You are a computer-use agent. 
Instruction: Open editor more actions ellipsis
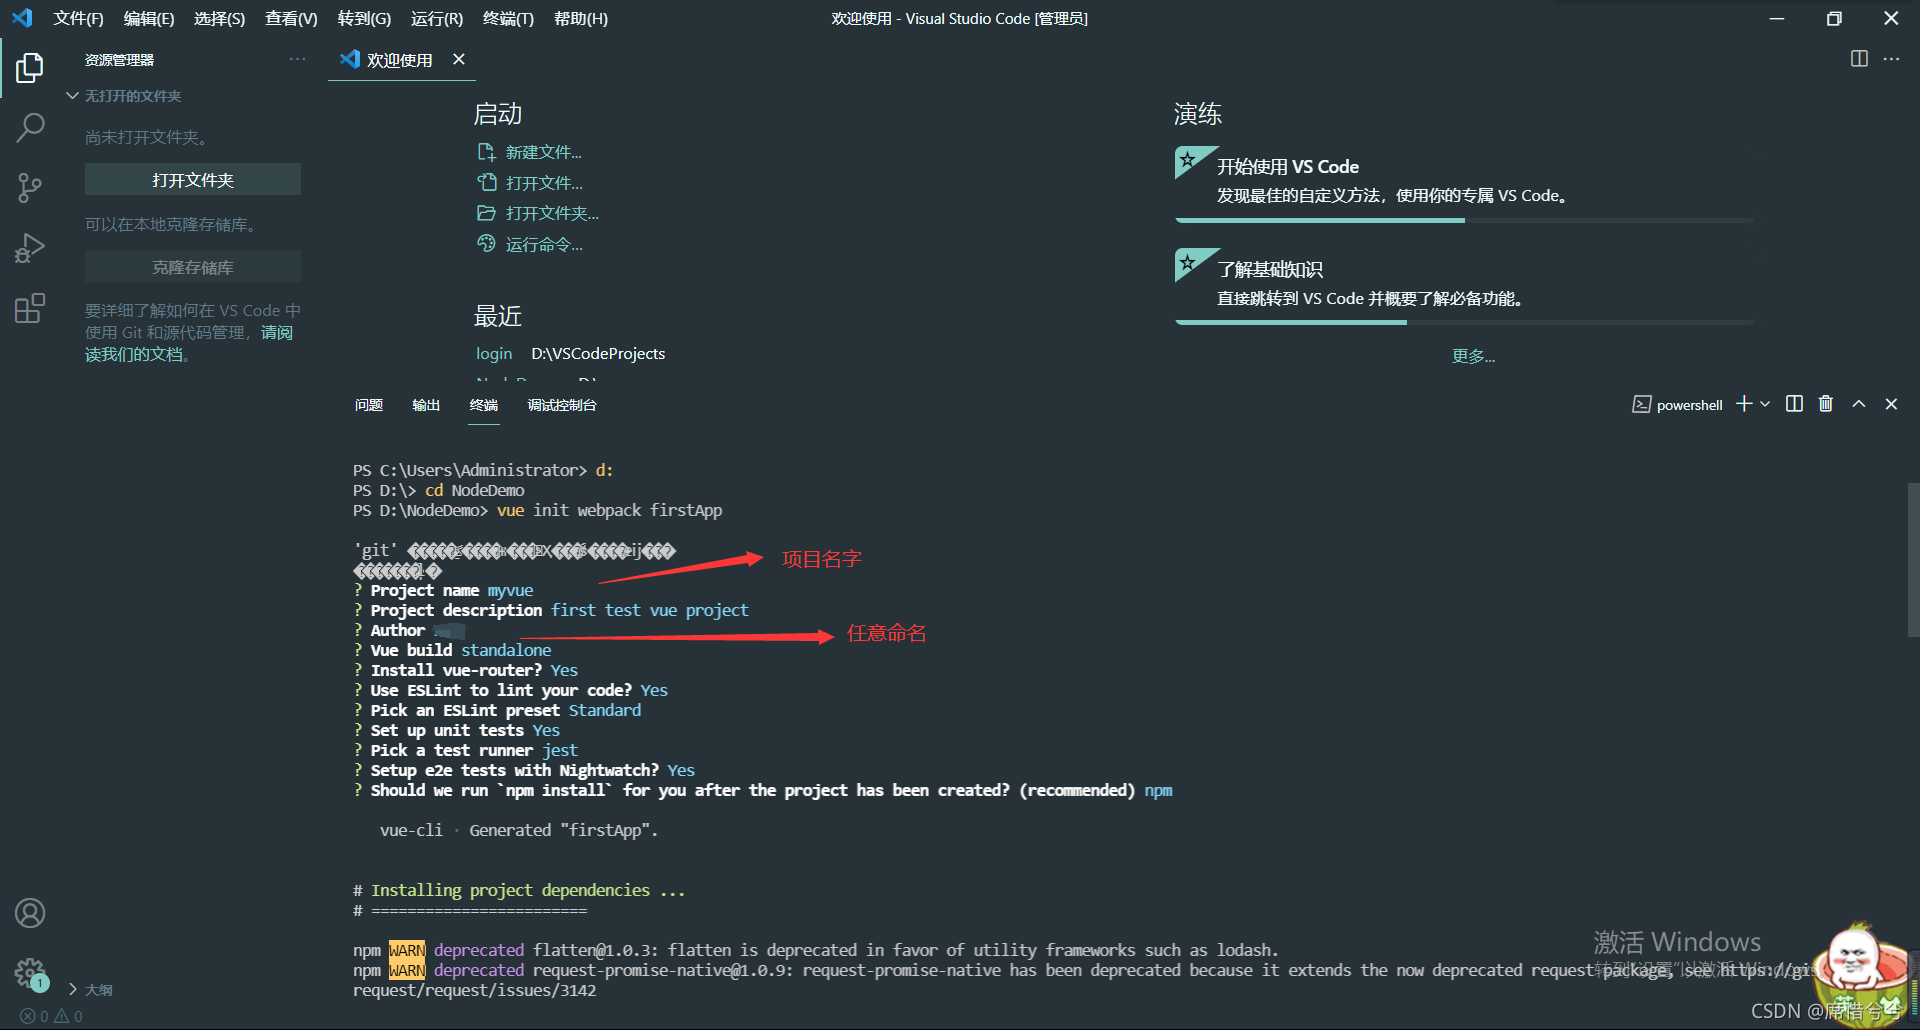tap(1891, 59)
